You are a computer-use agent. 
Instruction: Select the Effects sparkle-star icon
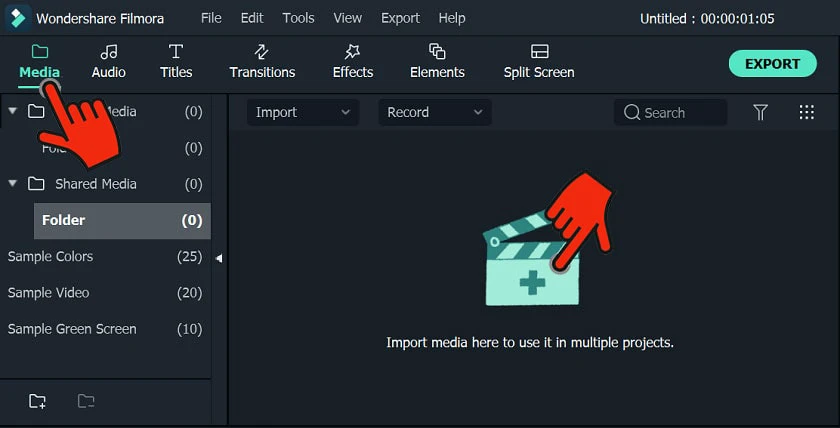[x=352, y=52]
